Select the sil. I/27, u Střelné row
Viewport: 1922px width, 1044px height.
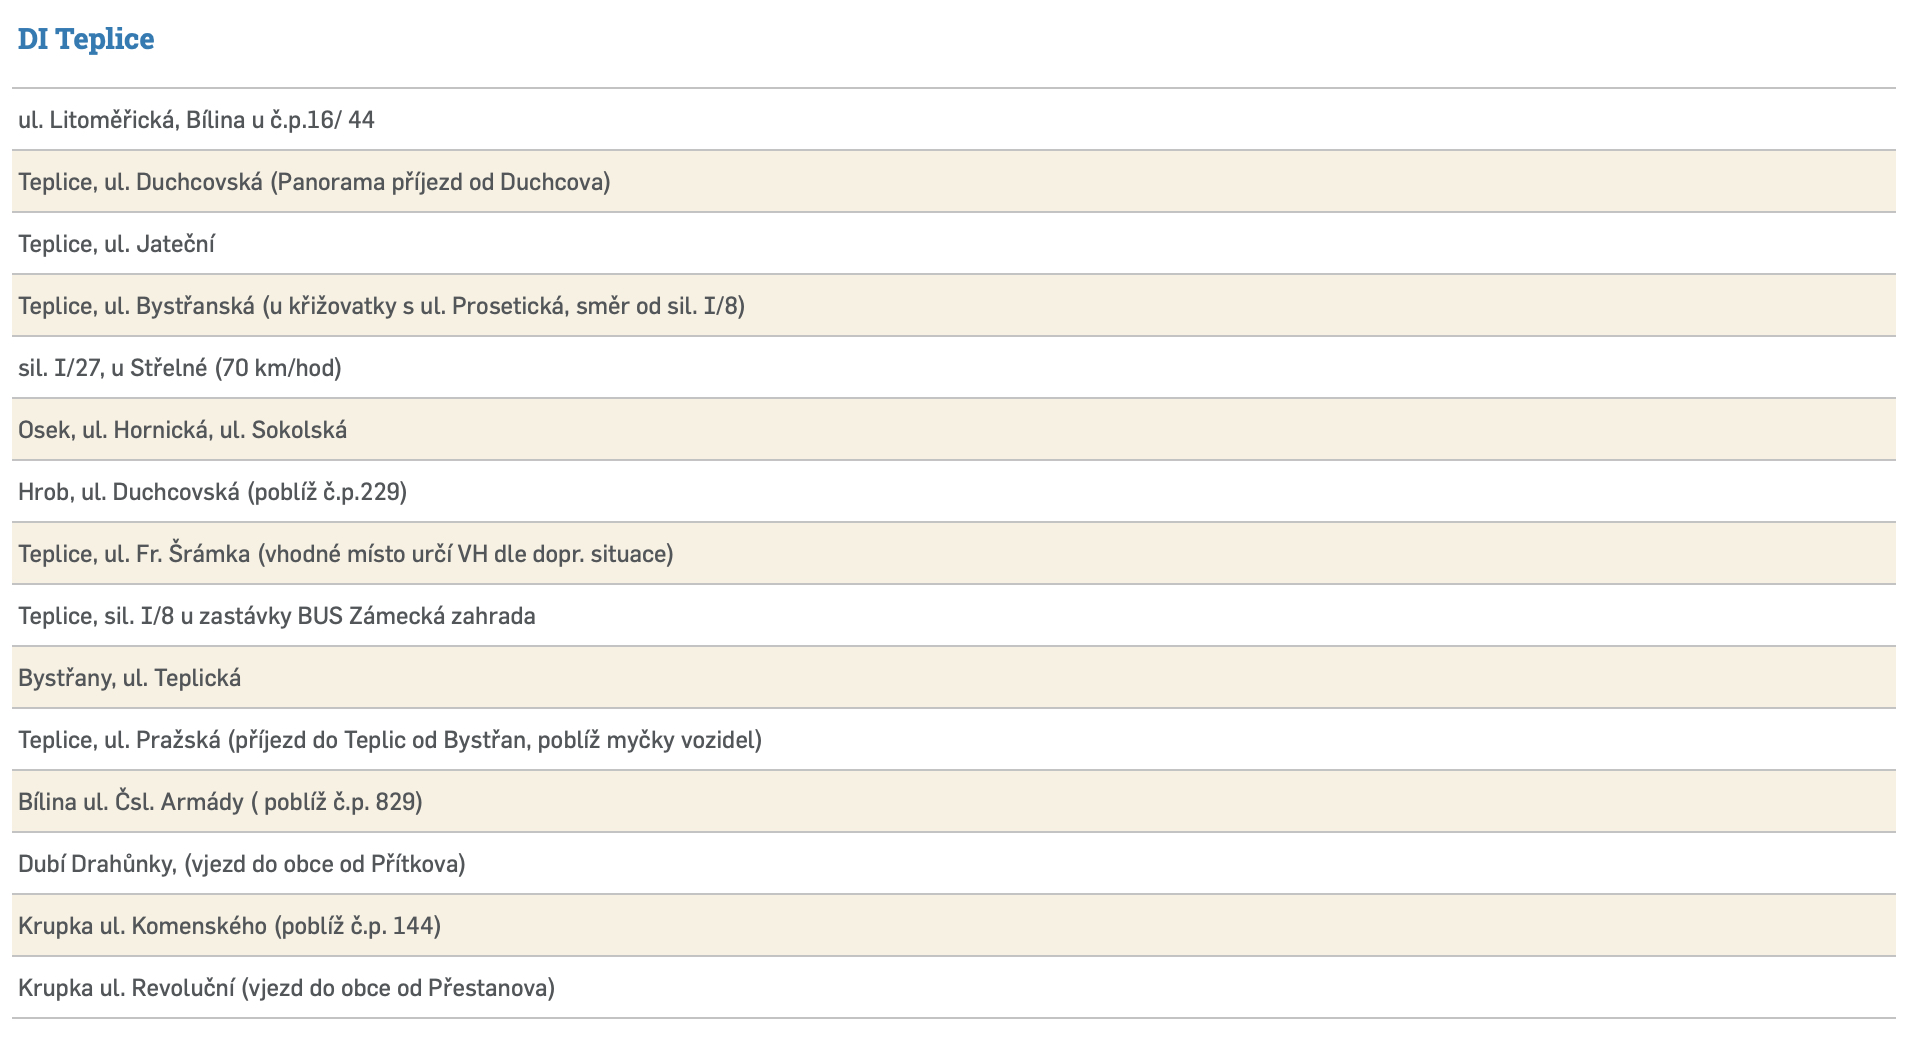coord(180,368)
